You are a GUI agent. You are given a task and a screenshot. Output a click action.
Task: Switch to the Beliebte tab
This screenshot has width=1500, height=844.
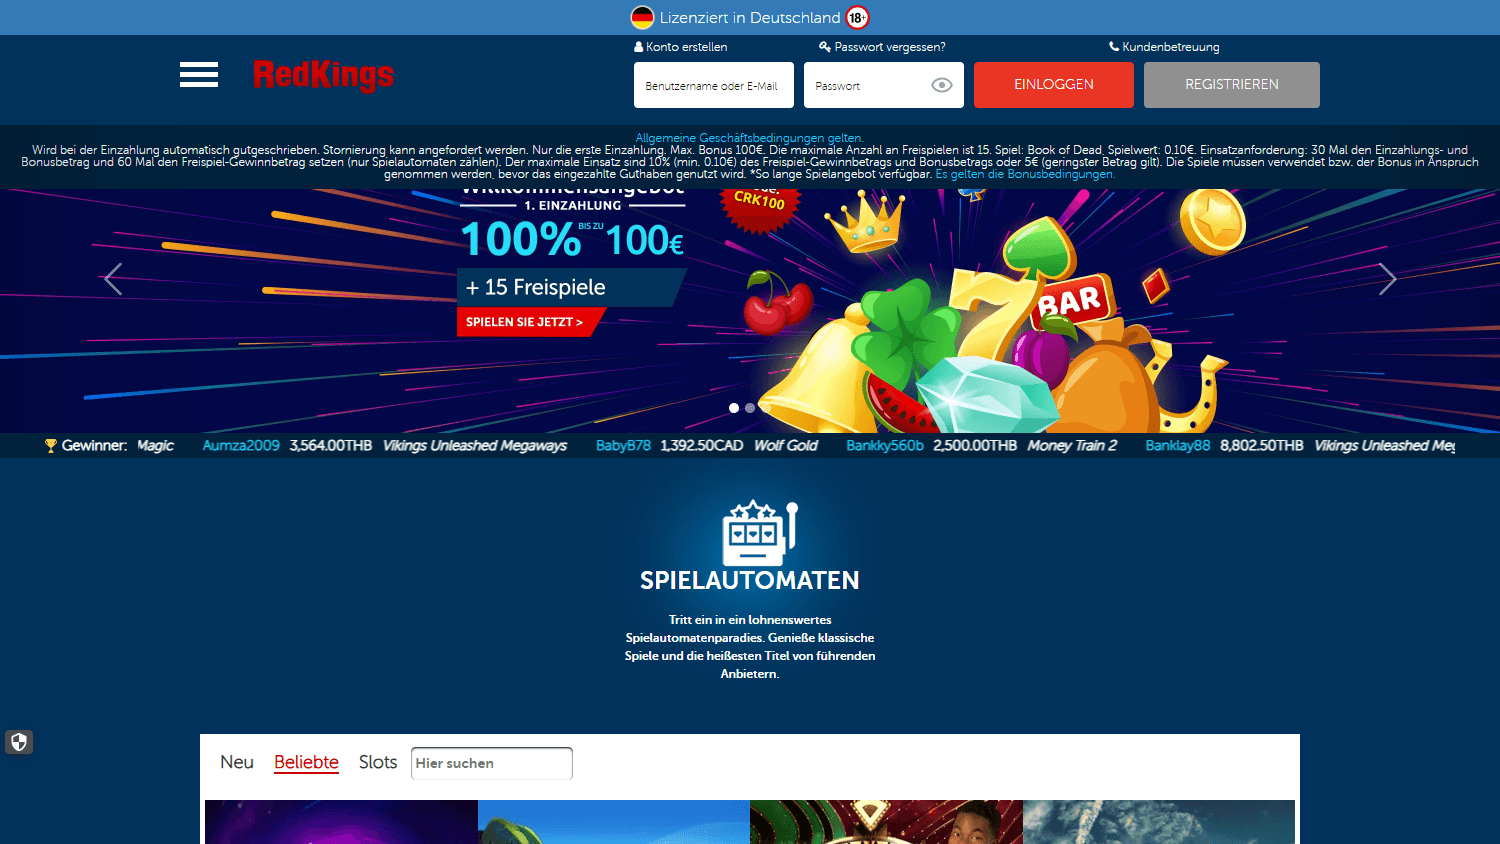(306, 762)
